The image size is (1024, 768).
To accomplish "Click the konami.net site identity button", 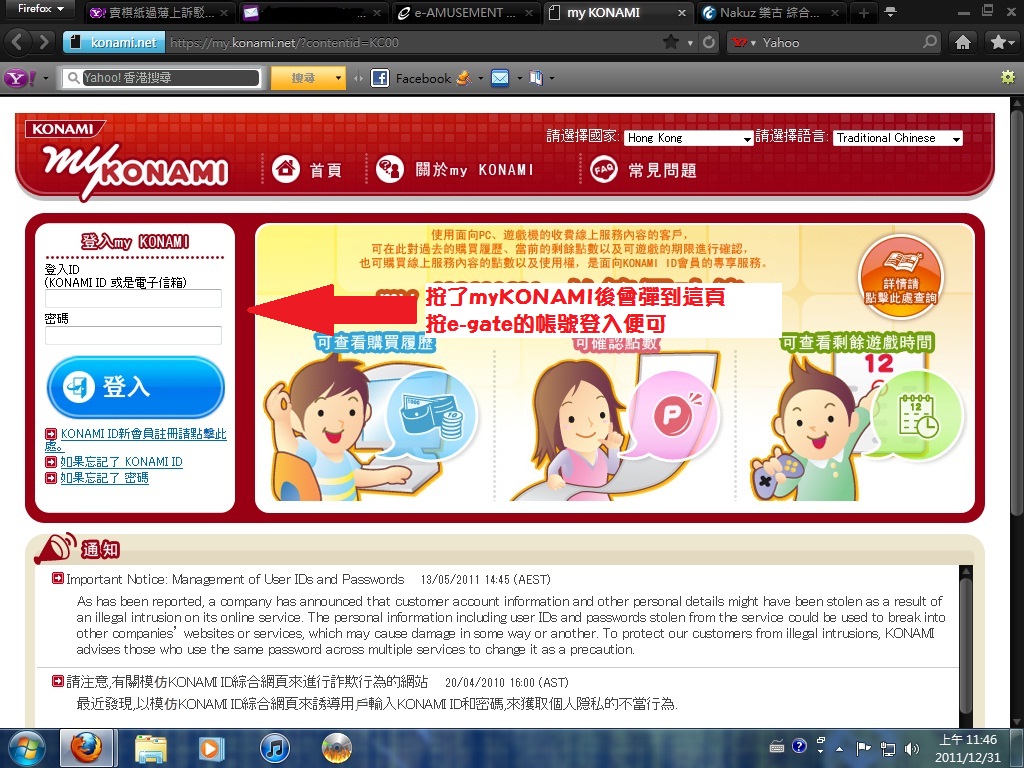I will pos(114,42).
